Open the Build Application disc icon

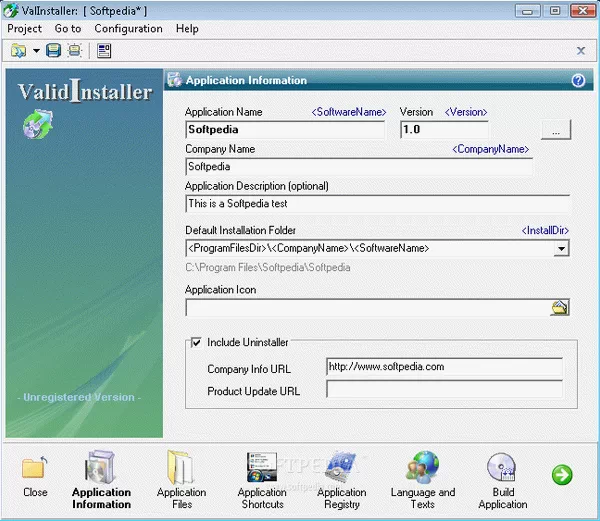pos(502,467)
